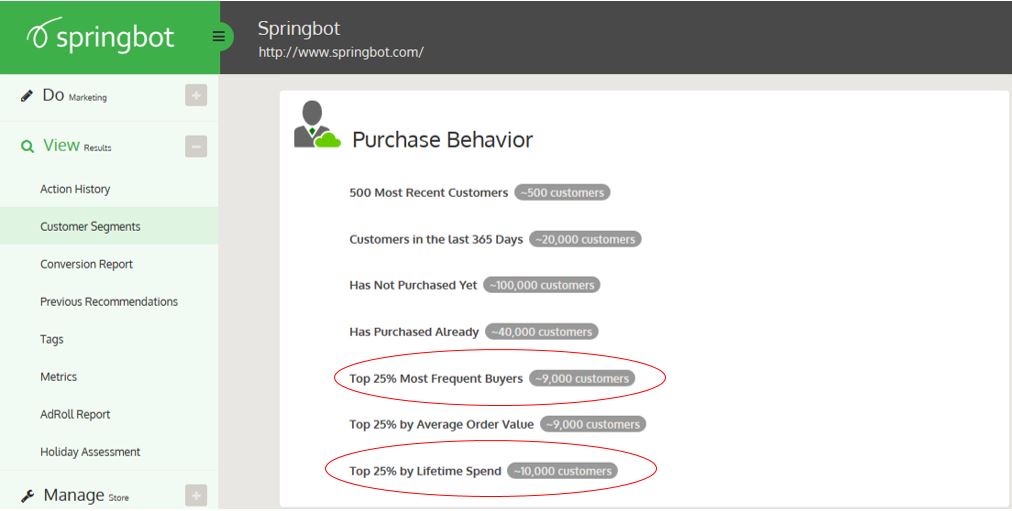This screenshot has height=511, width=1012.
Task: Click the wrench icon beside Manage Store
Action: (27, 496)
